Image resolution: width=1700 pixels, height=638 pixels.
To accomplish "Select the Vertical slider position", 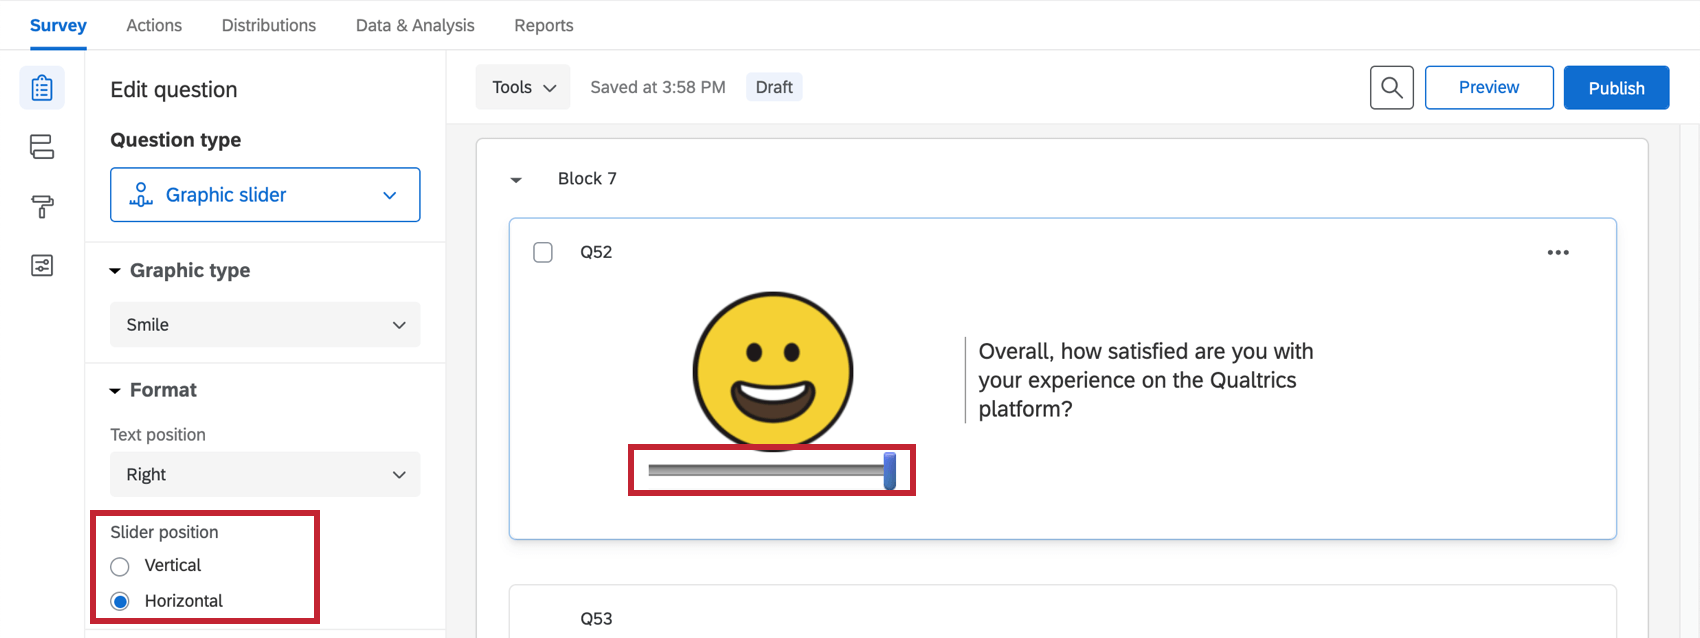I will 120,567.
